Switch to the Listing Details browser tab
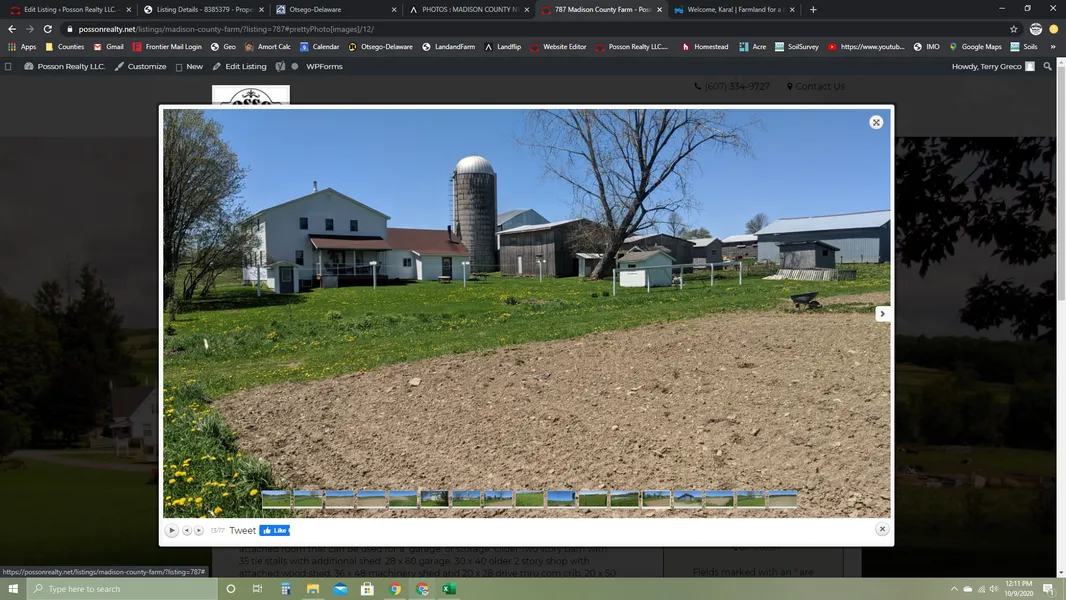This screenshot has height=600, width=1066. (x=200, y=10)
